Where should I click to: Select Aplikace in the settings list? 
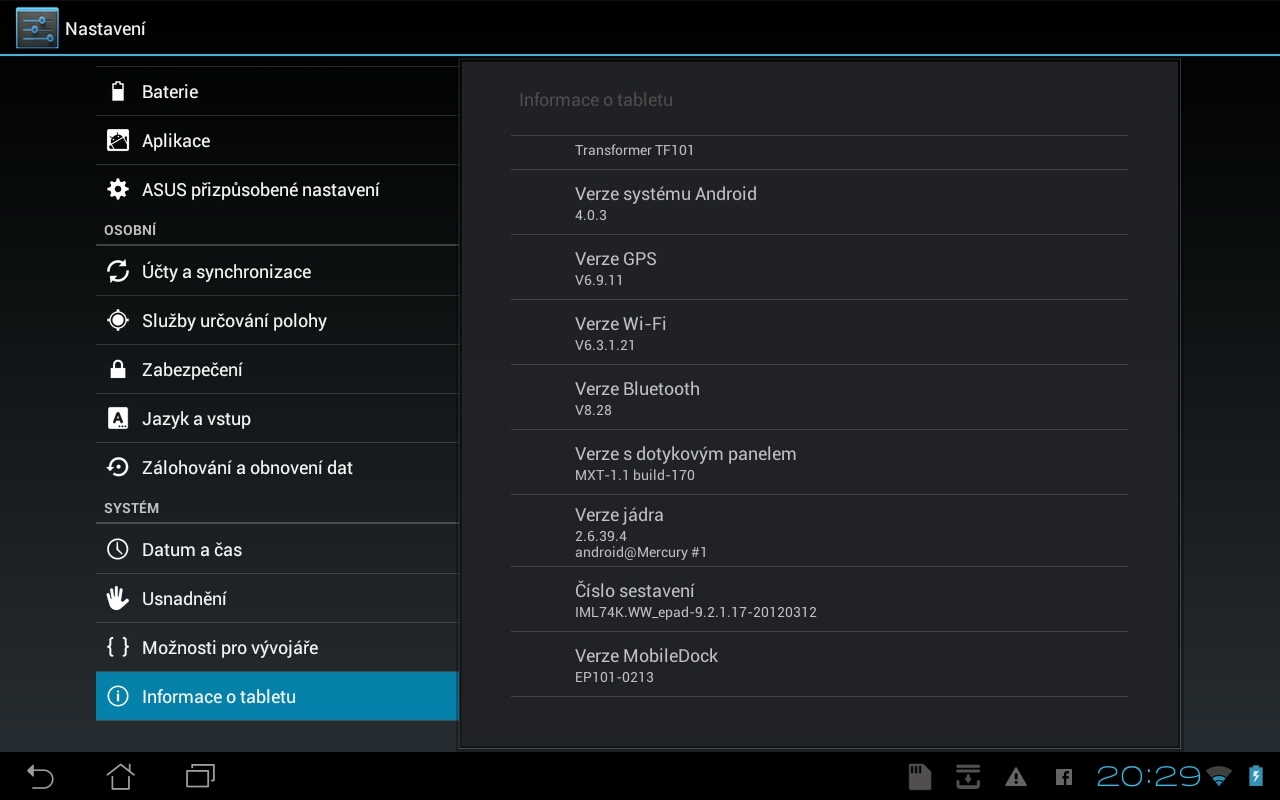click(x=277, y=141)
